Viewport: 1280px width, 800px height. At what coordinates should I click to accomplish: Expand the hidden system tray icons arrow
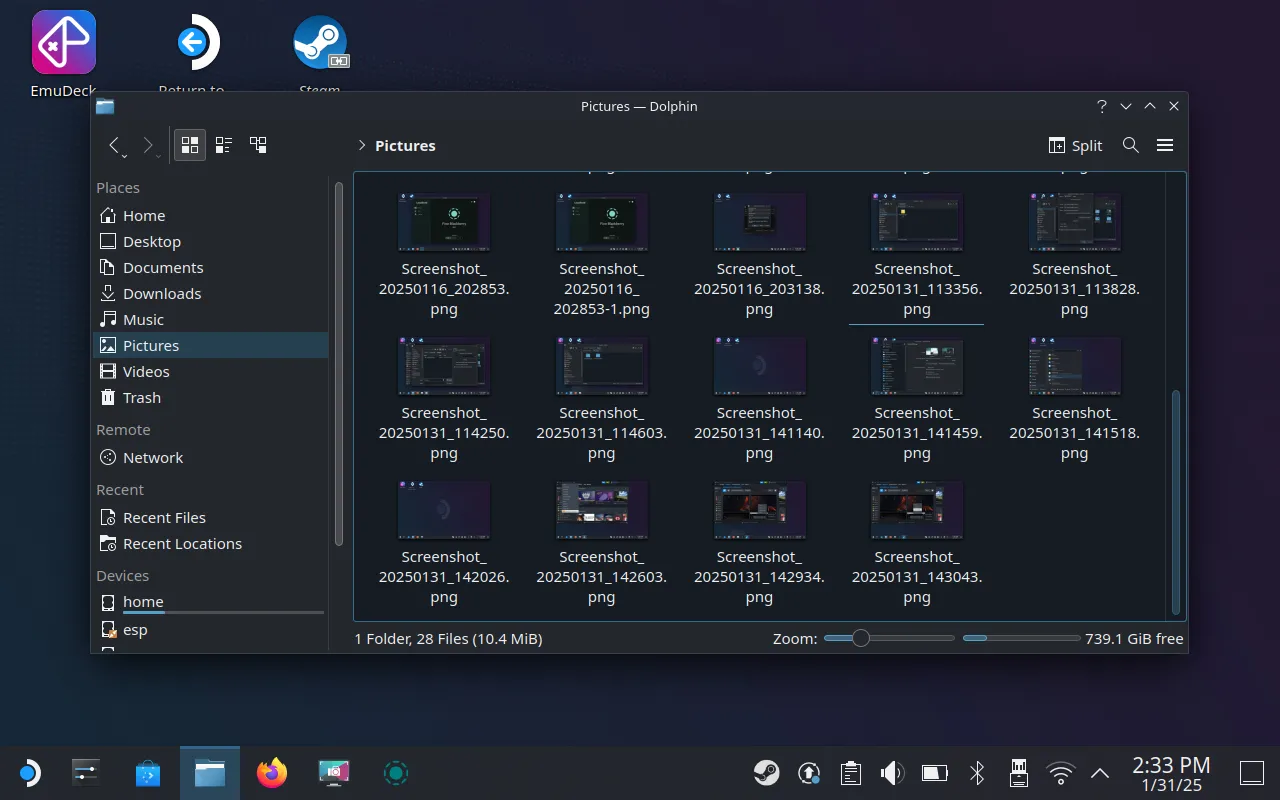1099,773
